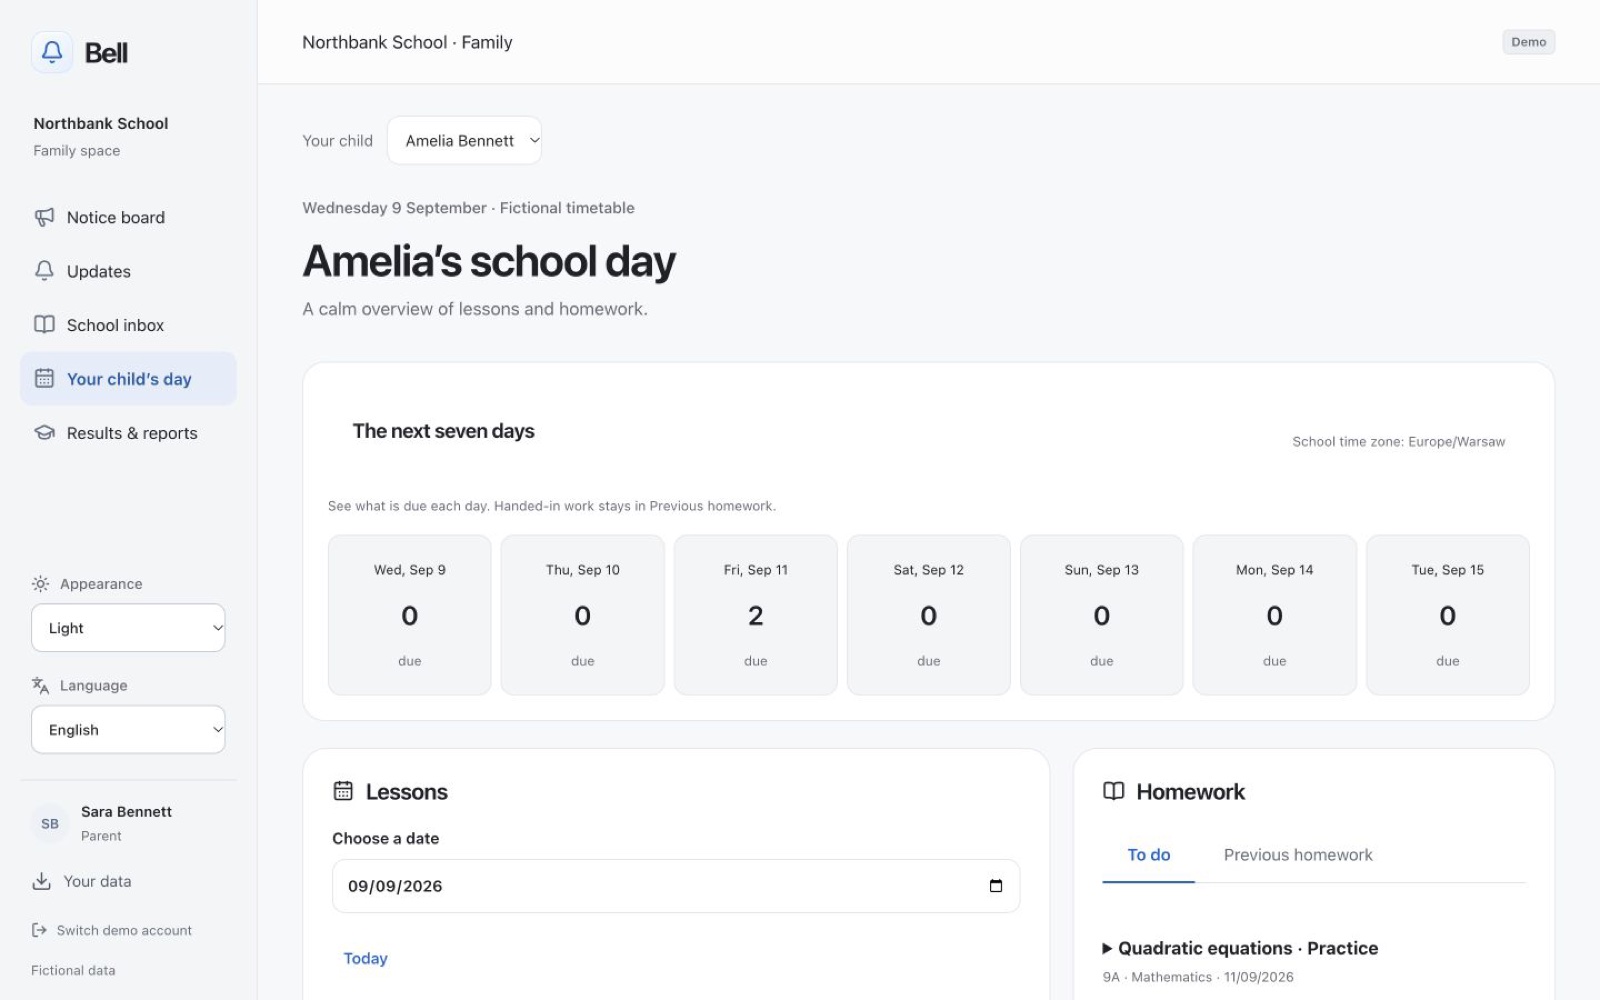
Task: Select the Wed, Sep 9 day card
Action: [410, 615]
